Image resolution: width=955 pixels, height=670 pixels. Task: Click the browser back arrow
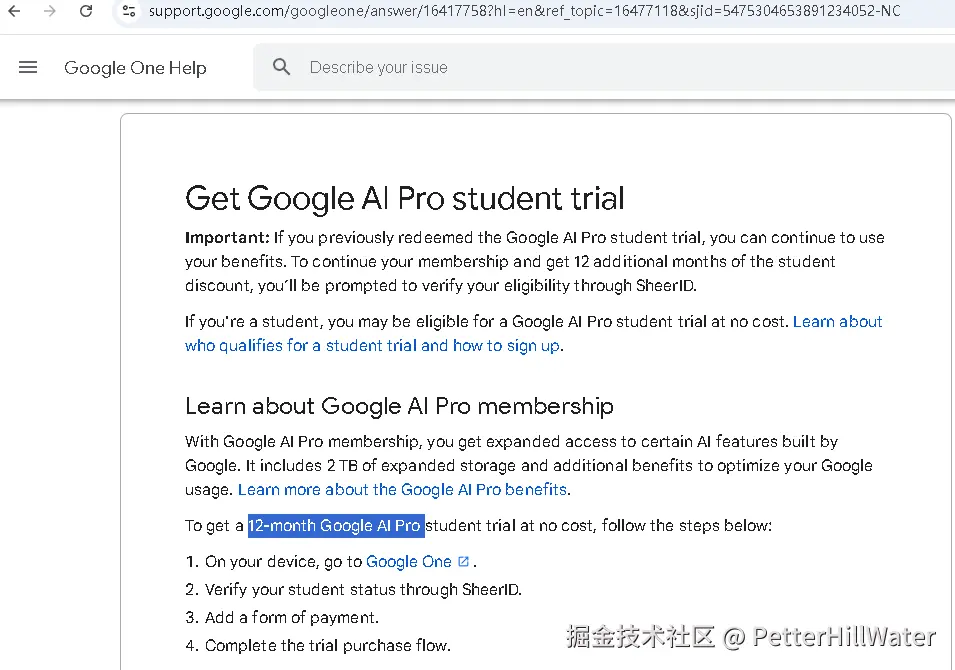[x=14, y=11]
